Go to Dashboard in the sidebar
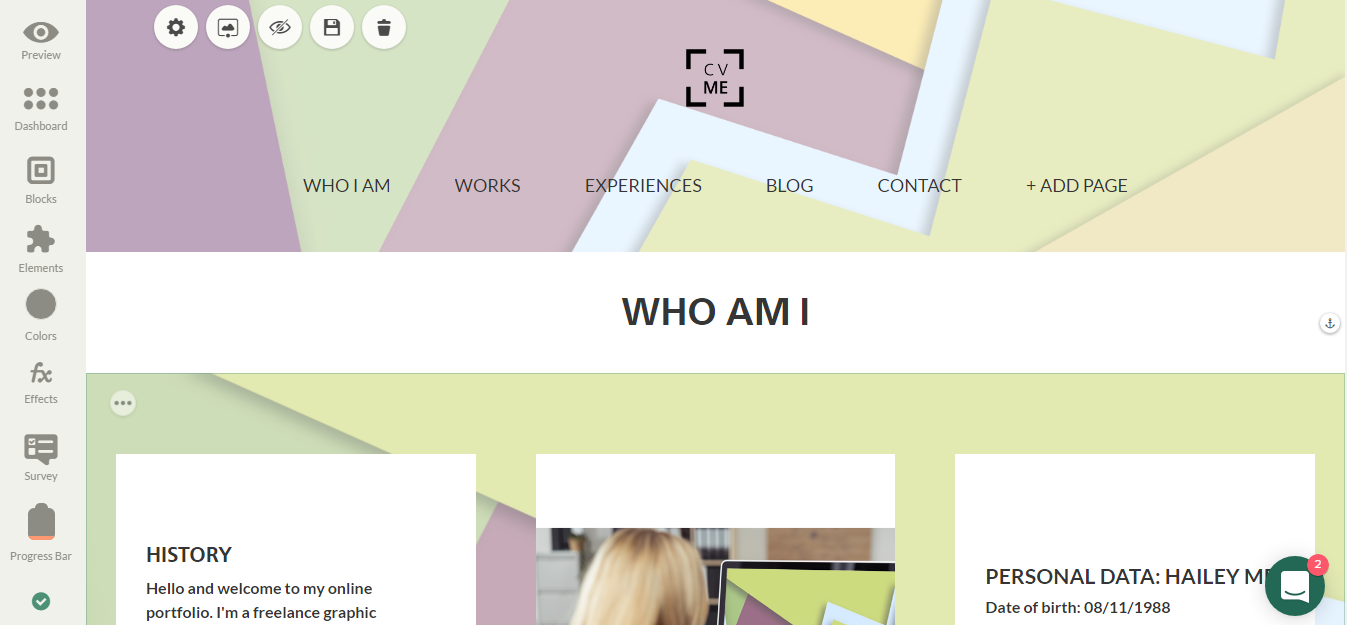Viewport: 1347px width, 625px height. 41,98
